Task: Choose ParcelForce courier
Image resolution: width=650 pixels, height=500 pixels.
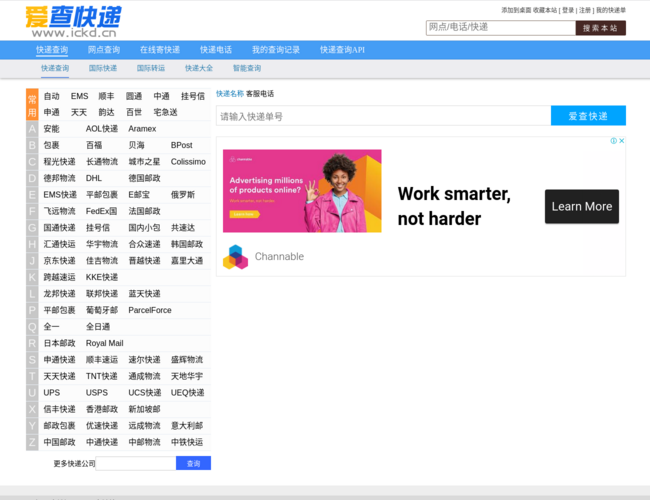Action: click(x=150, y=310)
